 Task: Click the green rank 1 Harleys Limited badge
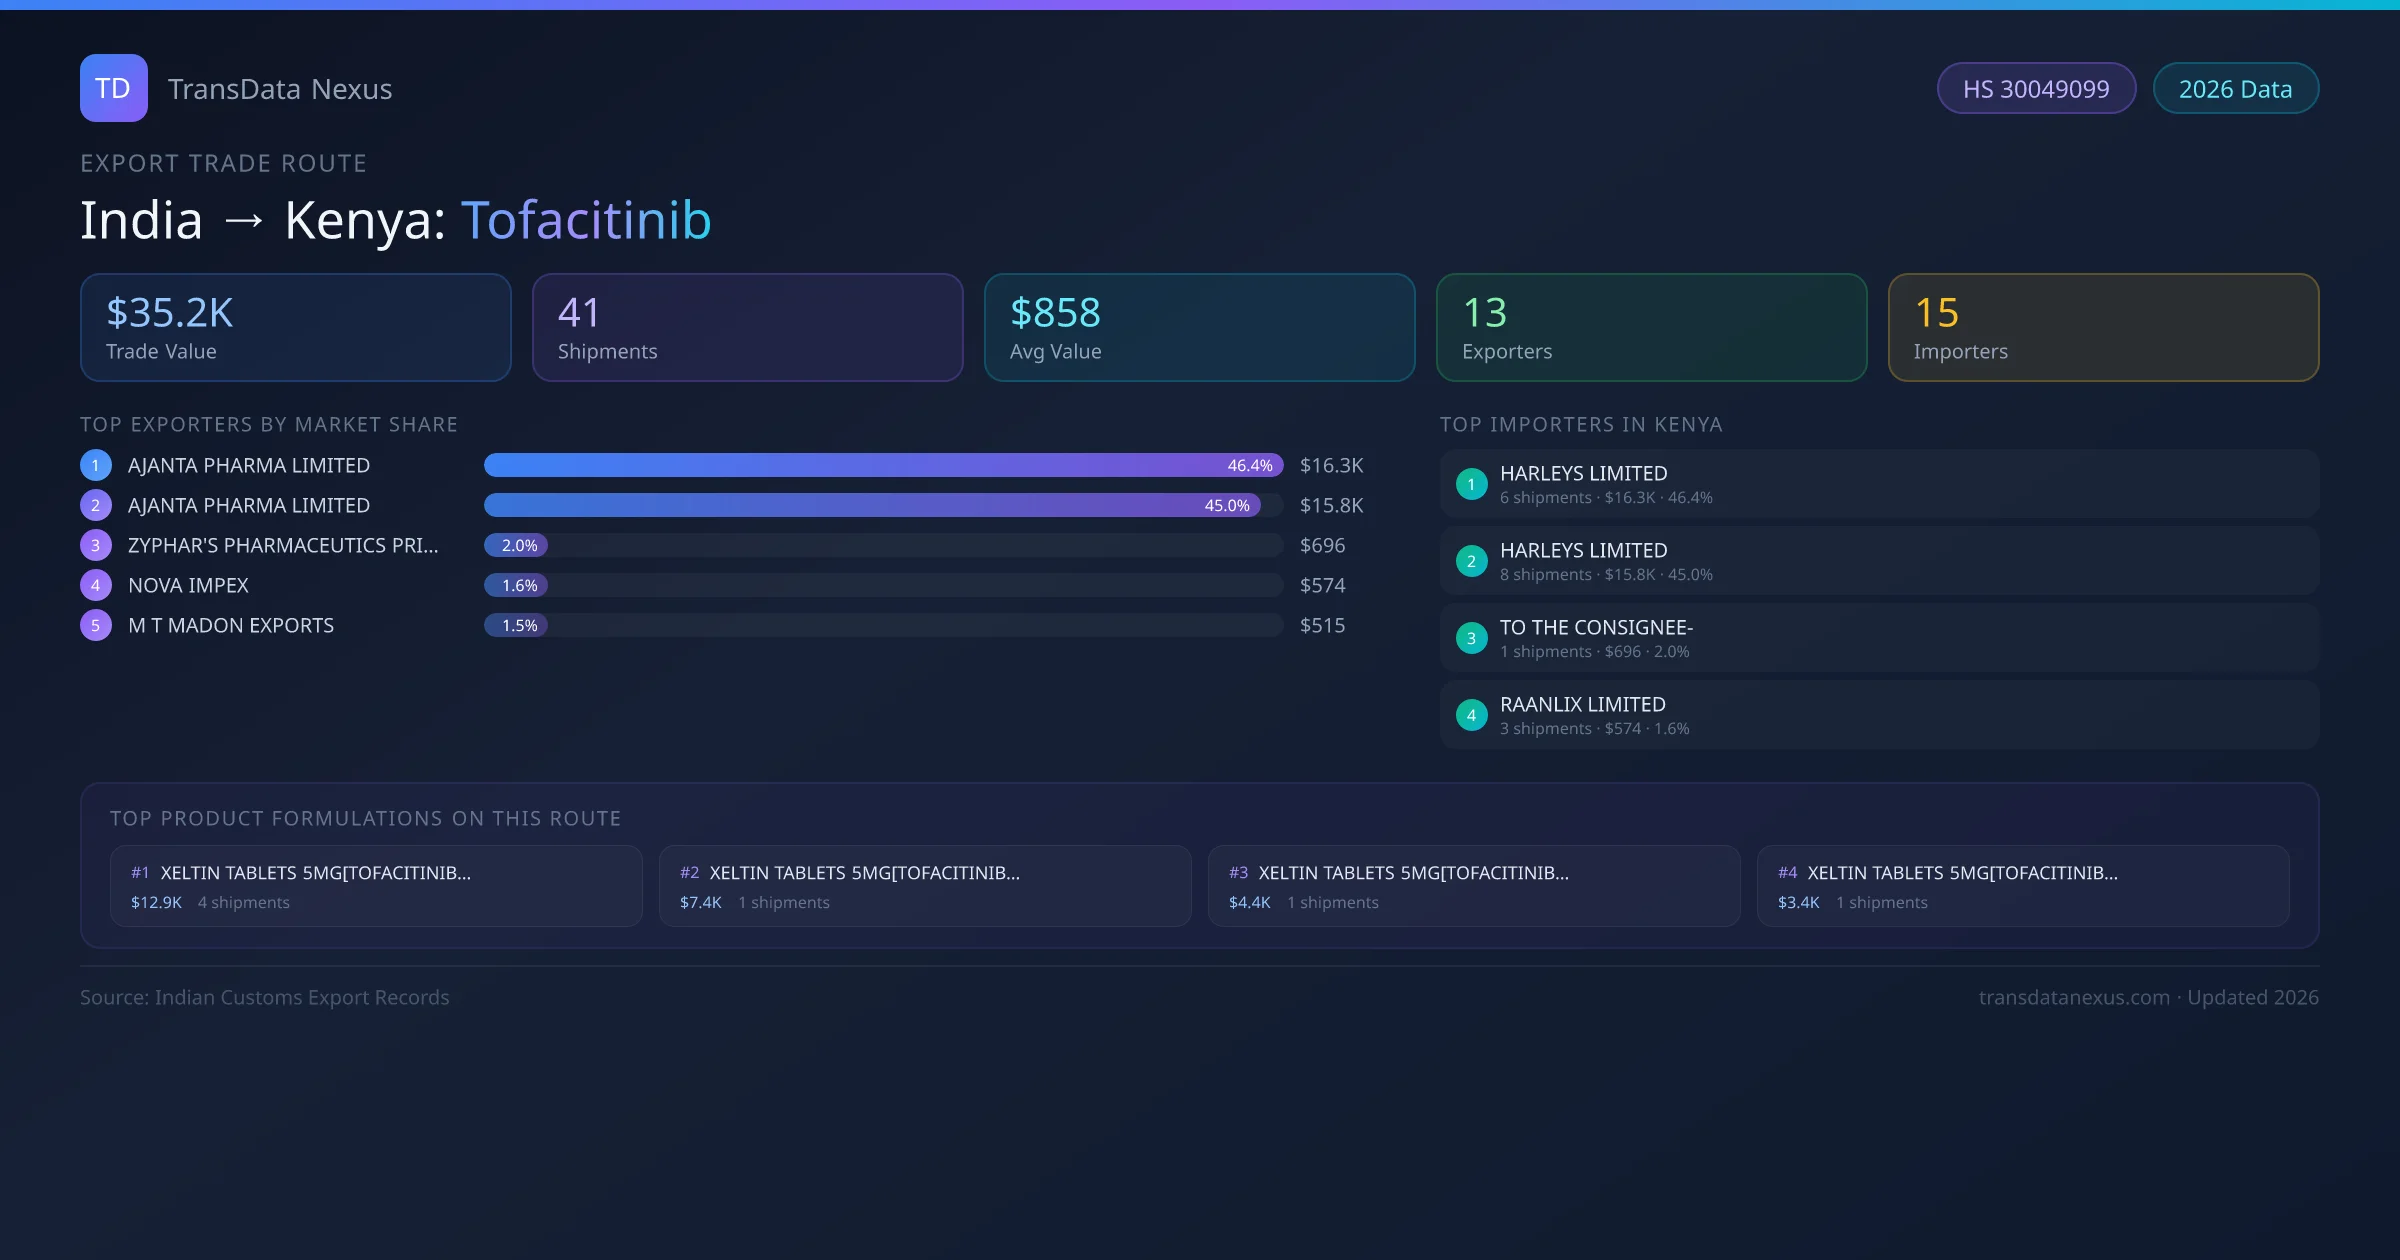point(1471,484)
